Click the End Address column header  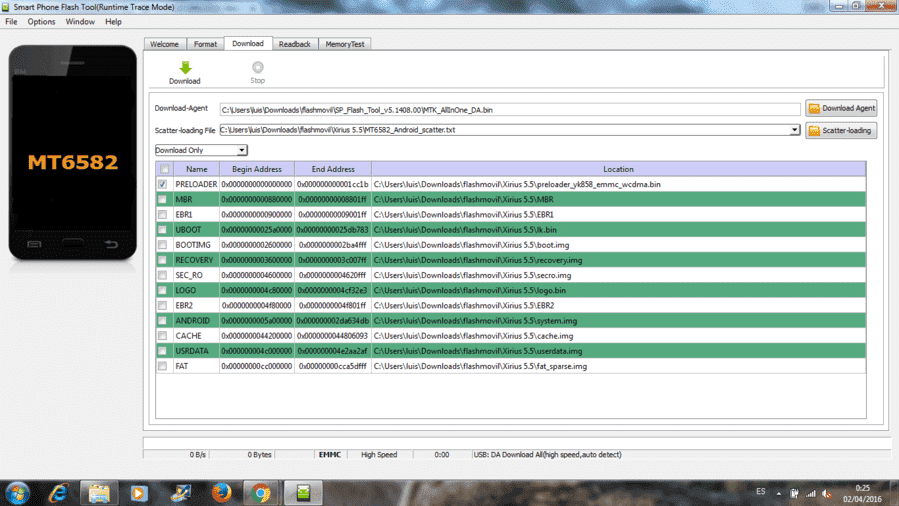click(333, 169)
